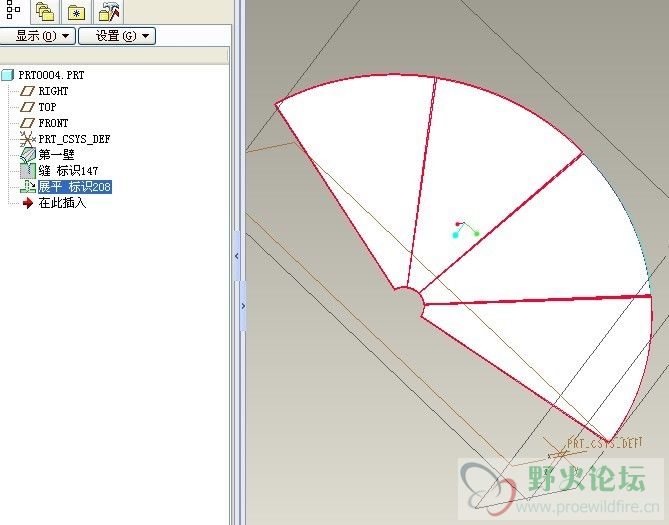Viewport: 669px width, 525px height.
Task: Click the spin center triad in viewport
Action: [x=466, y=229]
